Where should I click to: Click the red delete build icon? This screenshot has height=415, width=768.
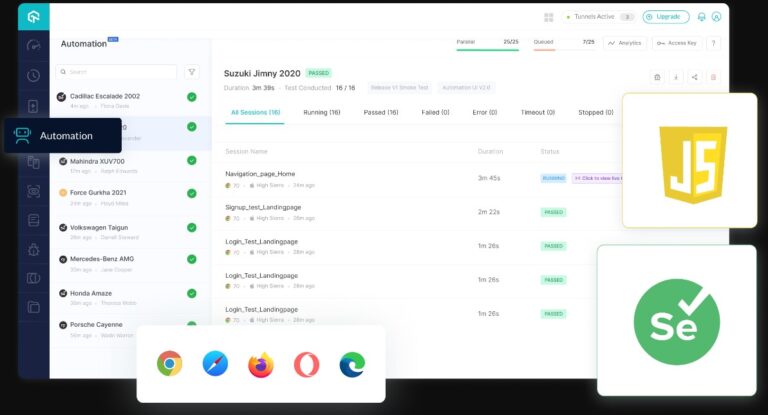[x=711, y=77]
